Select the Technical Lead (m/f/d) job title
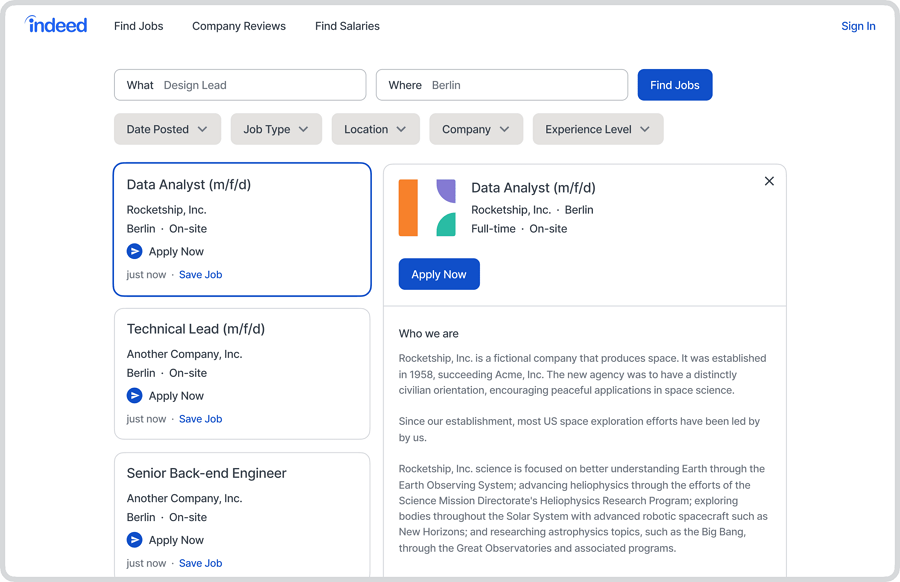The height and width of the screenshot is (582, 900). click(196, 329)
